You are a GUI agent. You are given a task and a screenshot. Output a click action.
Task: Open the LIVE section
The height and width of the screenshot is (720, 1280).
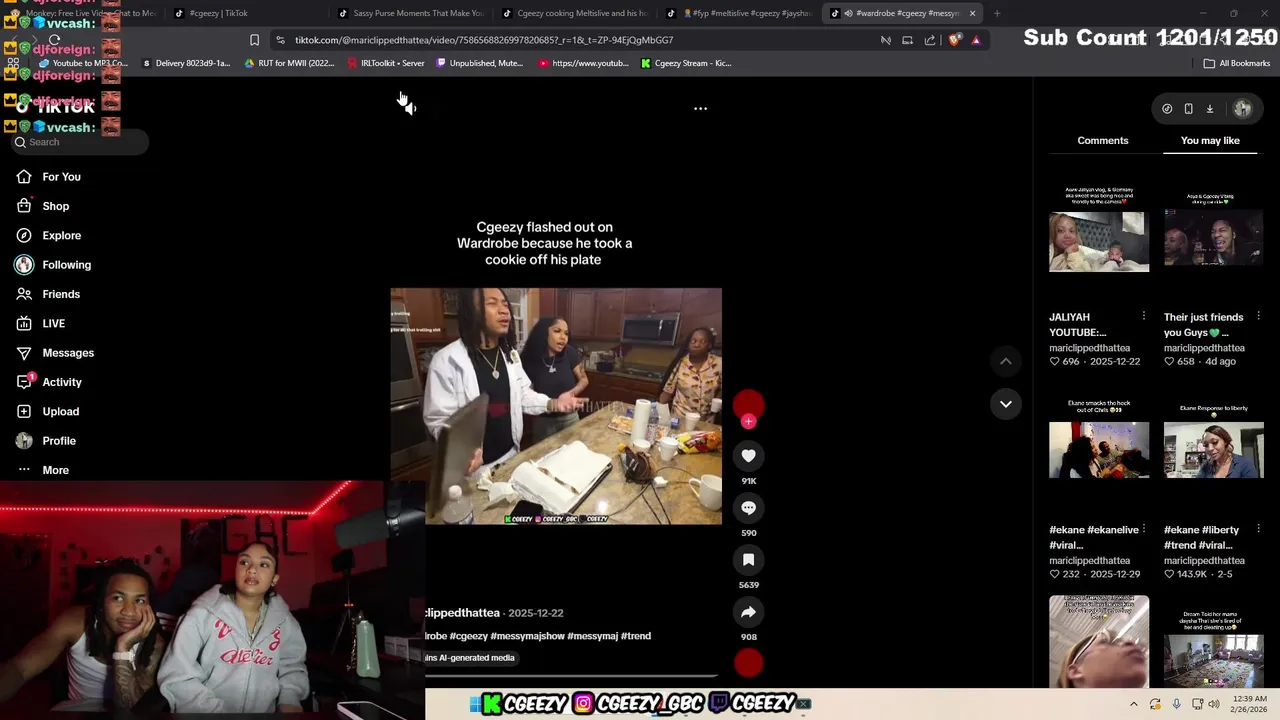[x=53, y=323]
